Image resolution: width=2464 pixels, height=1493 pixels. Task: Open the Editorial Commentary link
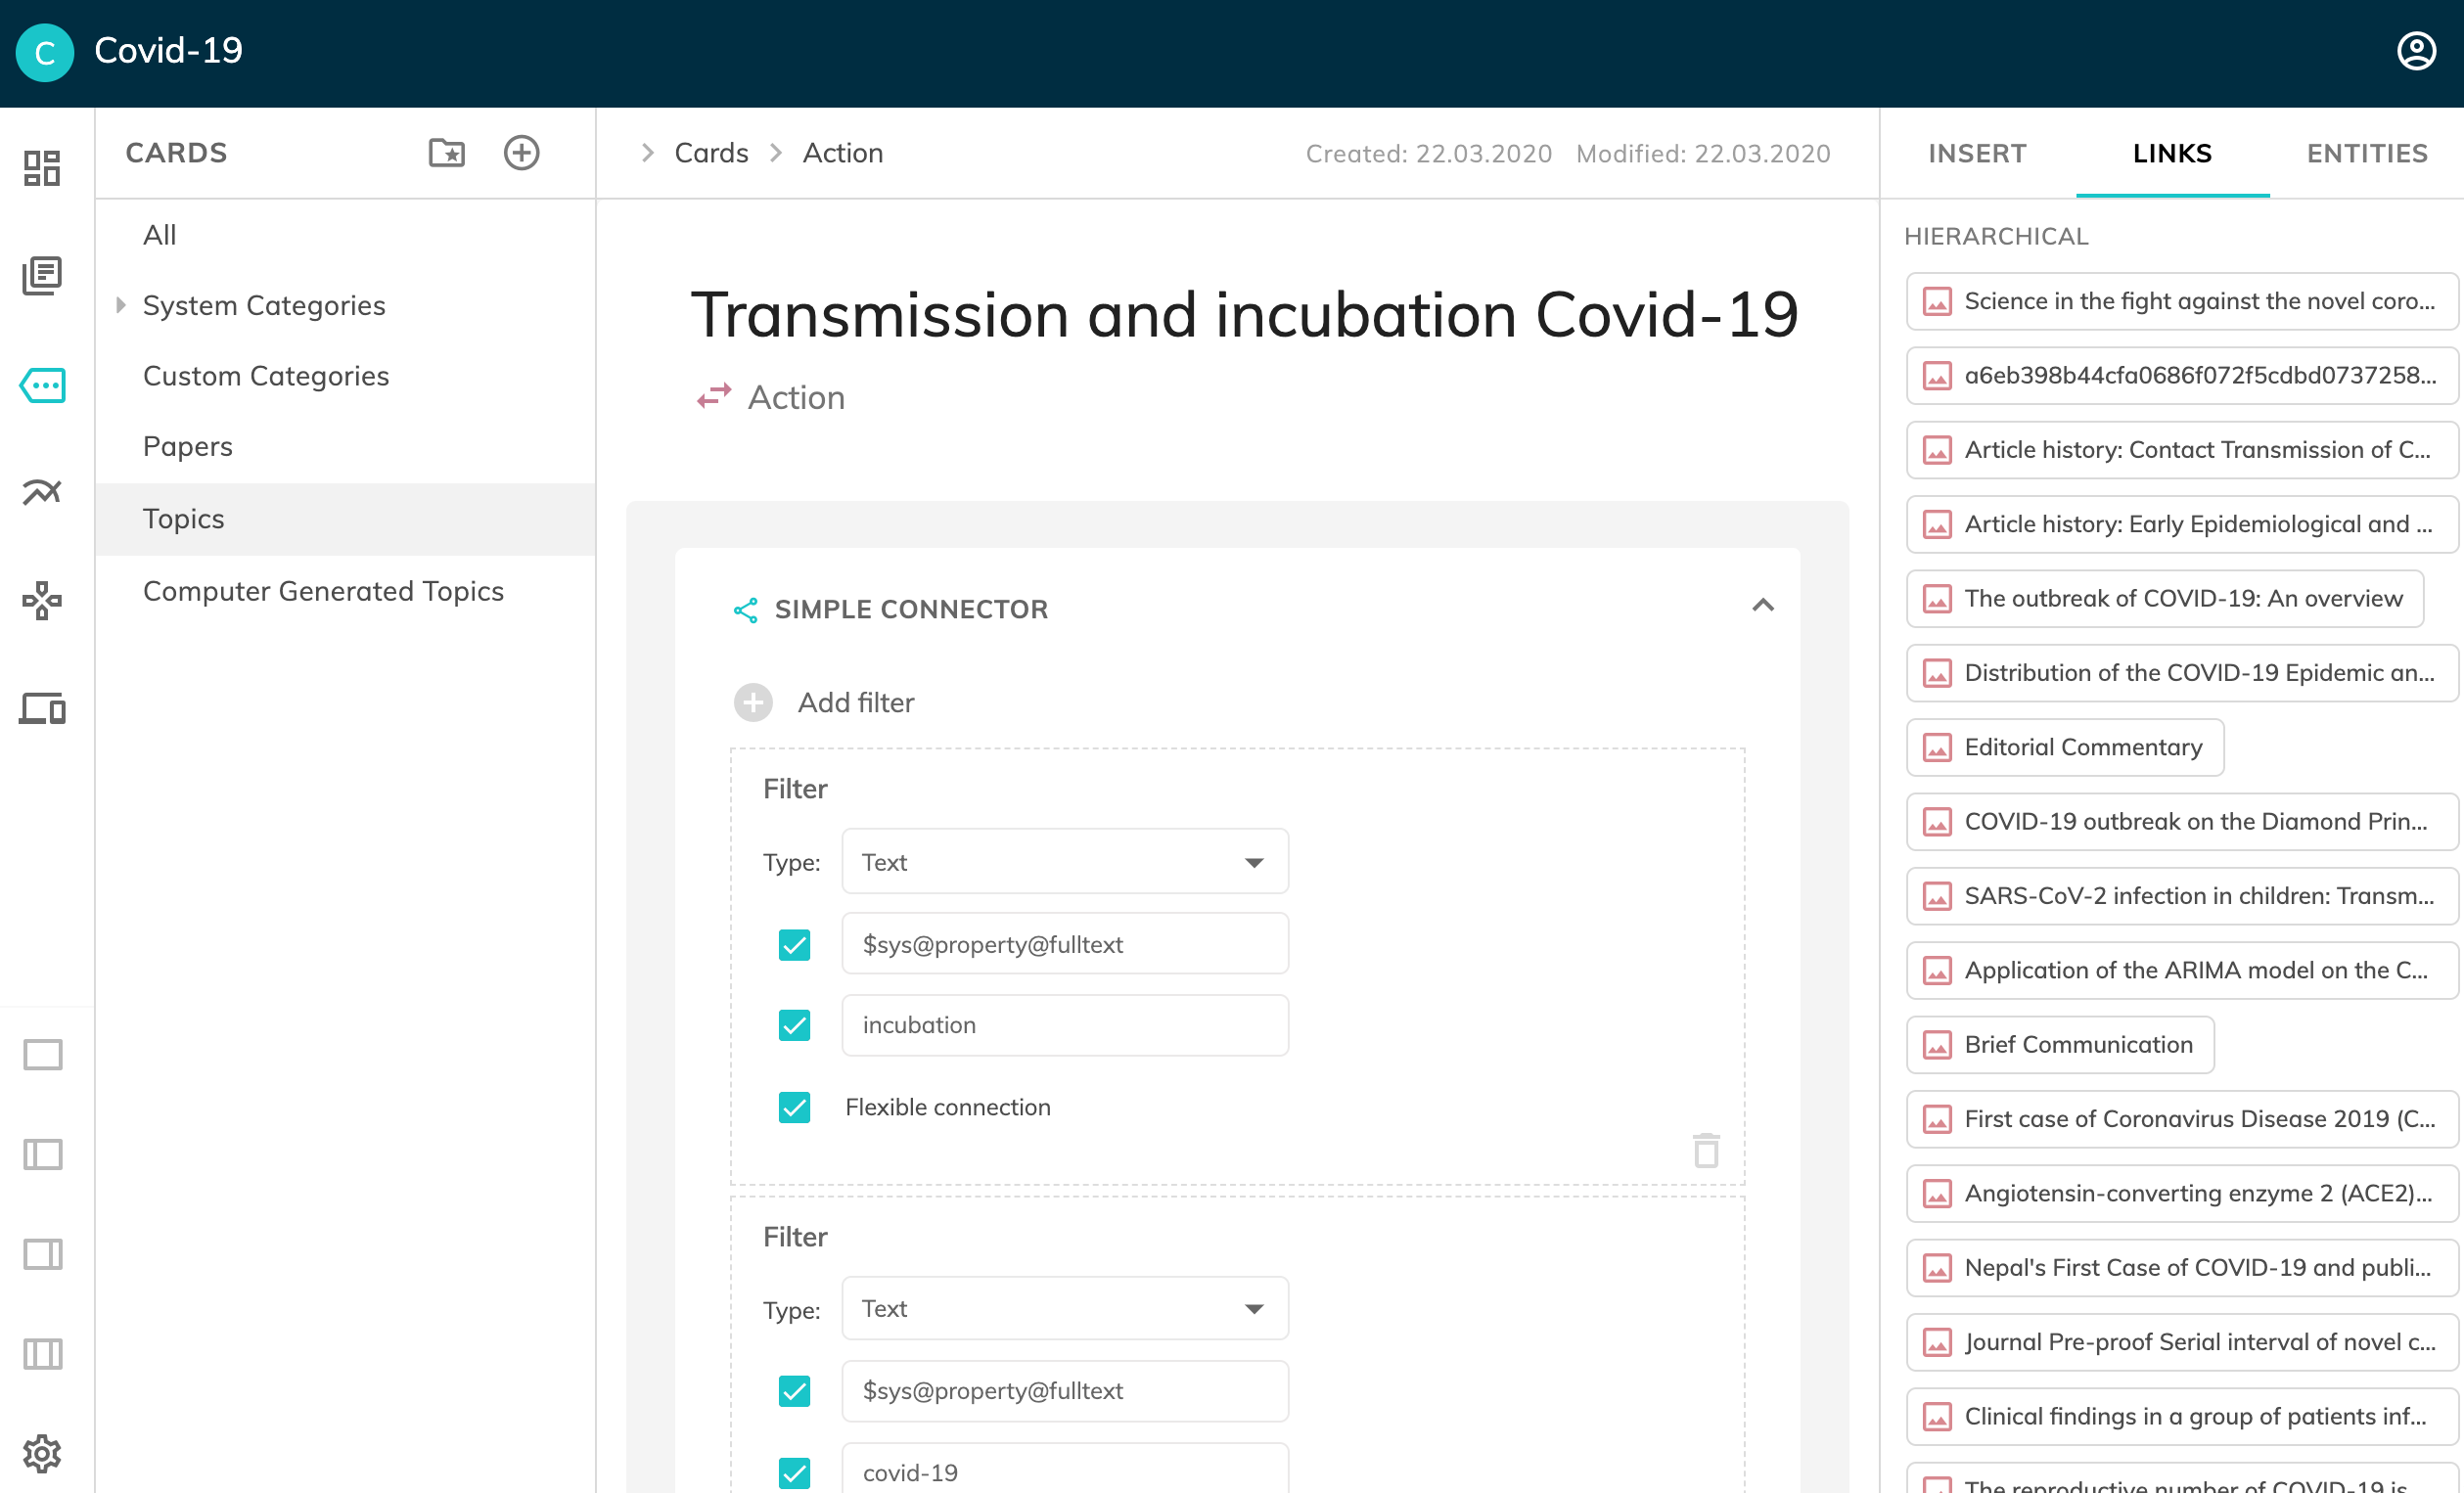[2082, 747]
